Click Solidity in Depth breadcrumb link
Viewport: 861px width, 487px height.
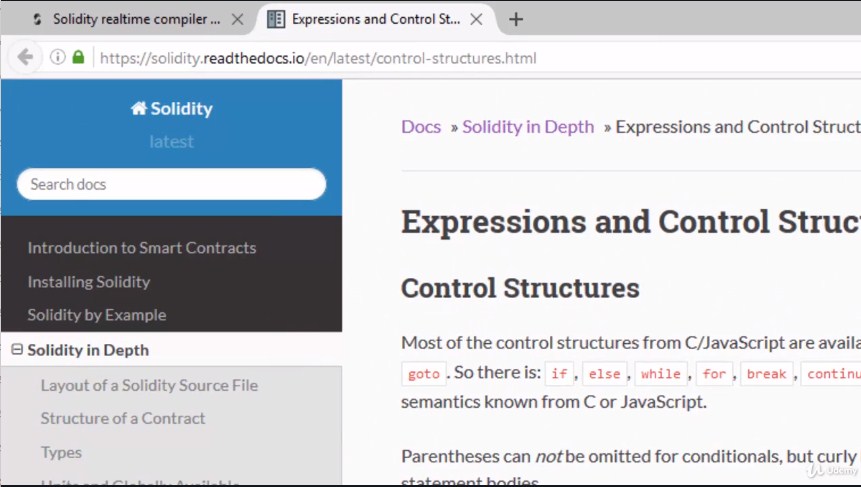click(x=528, y=127)
